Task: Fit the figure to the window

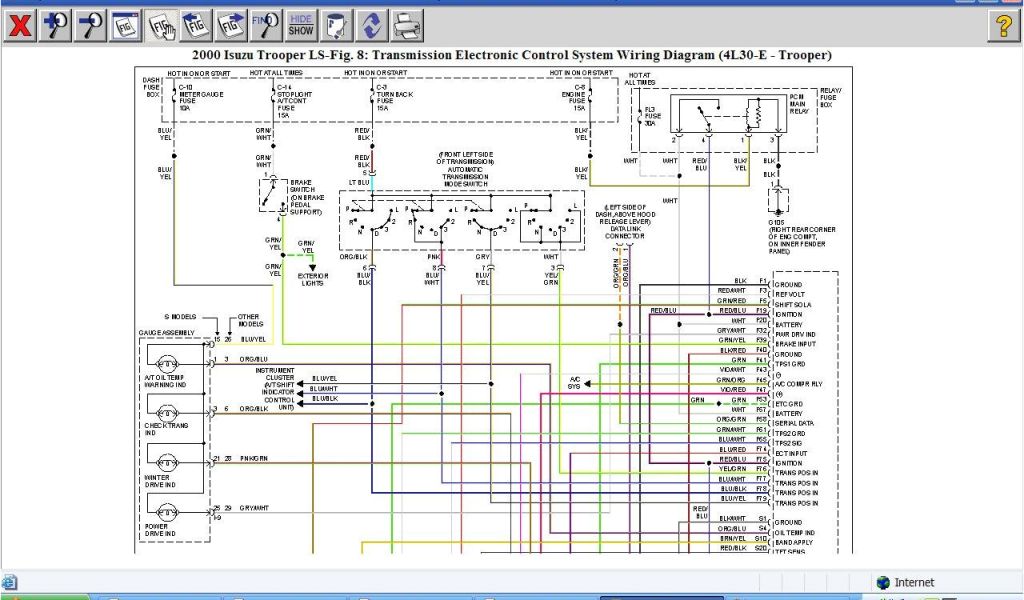Action: click(x=126, y=25)
